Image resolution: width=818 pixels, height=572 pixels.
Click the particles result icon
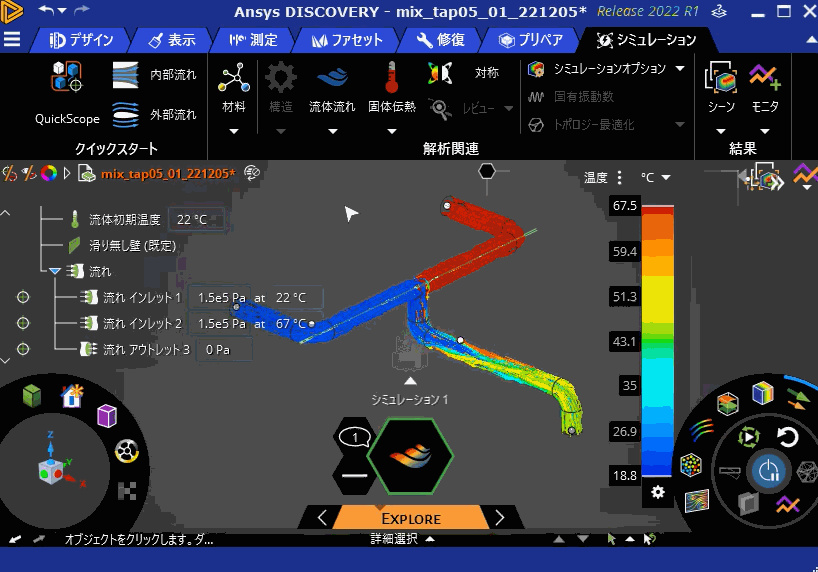(691, 464)
